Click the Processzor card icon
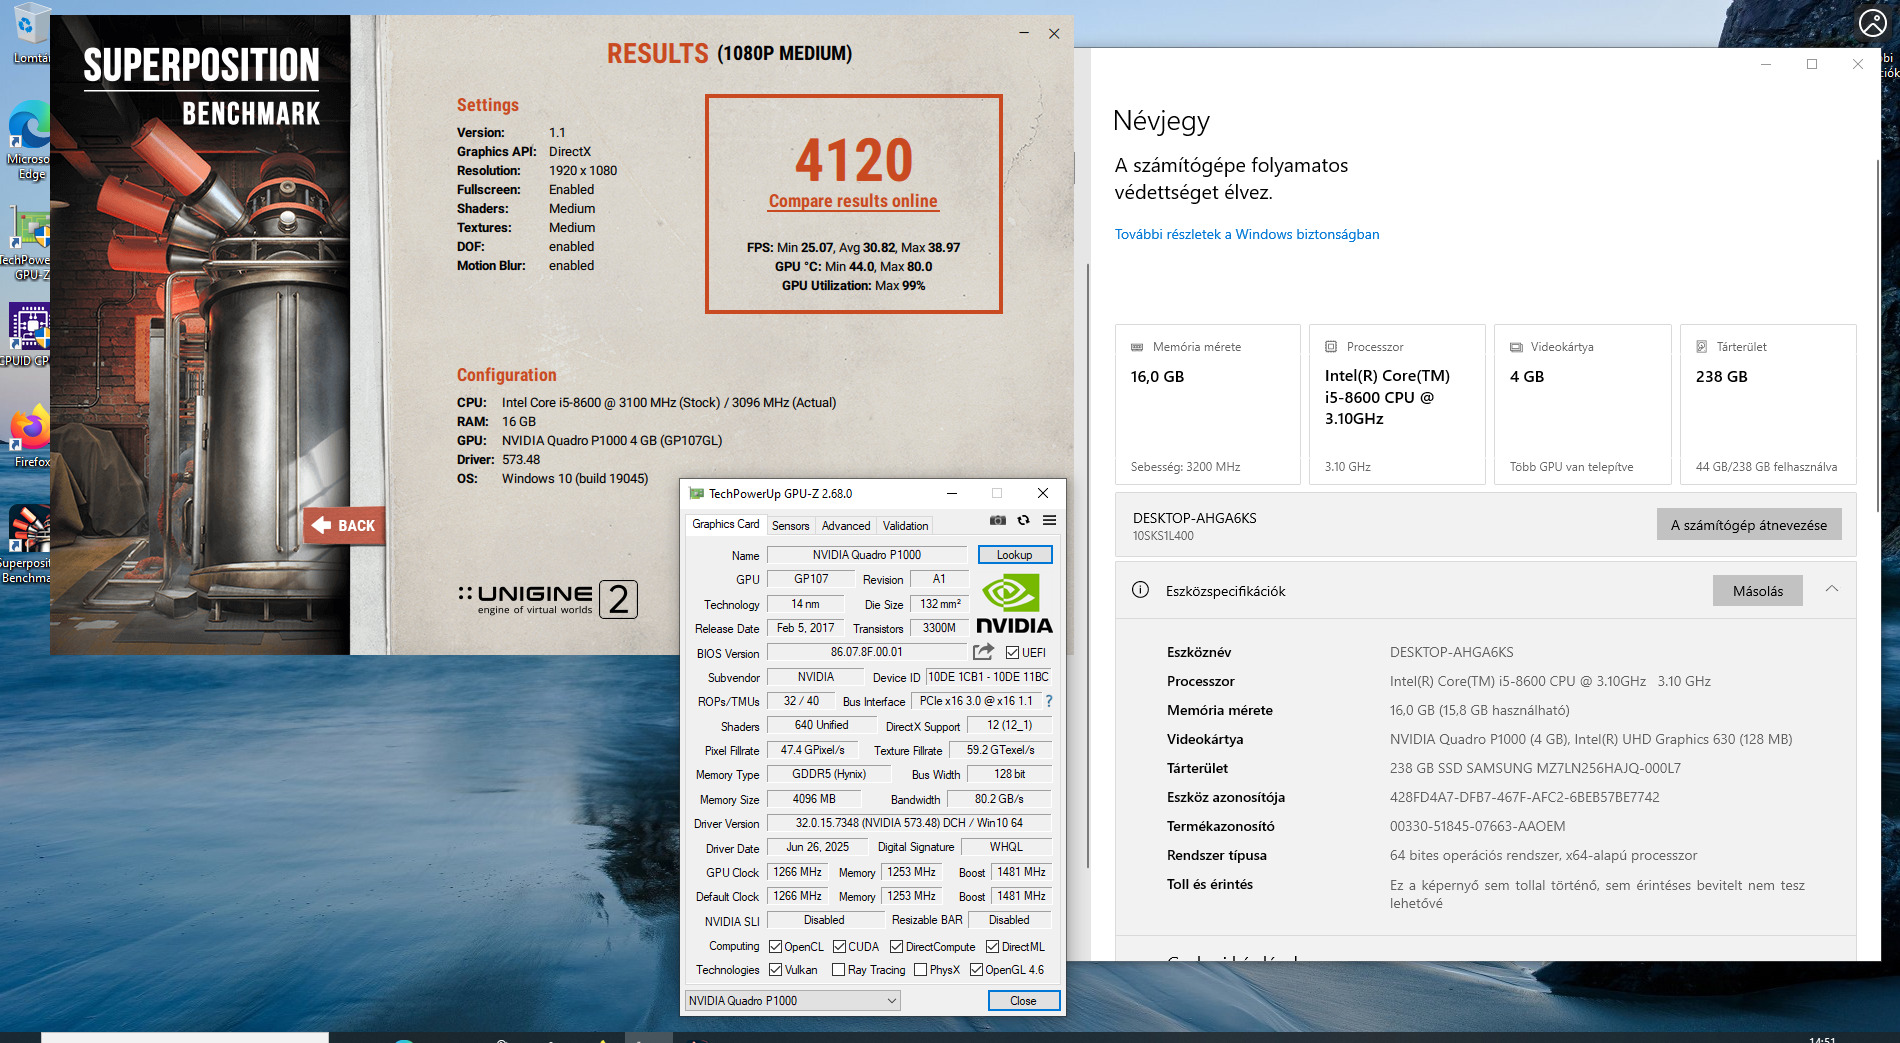Viewport: 1900px width, 1043px height. (1331, 347)
